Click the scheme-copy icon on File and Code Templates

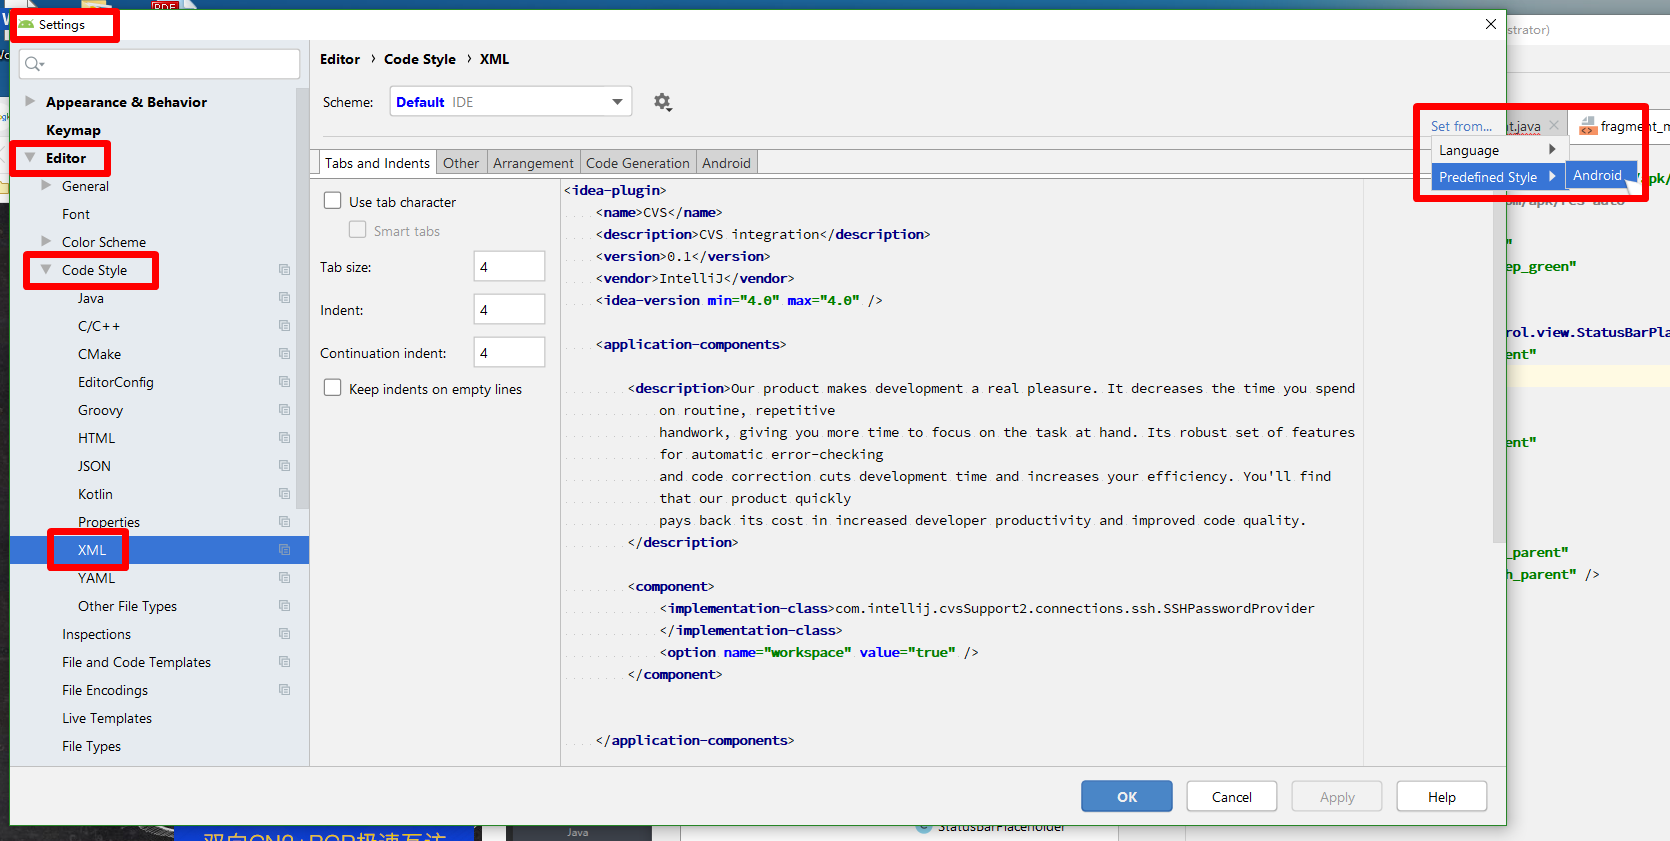click(x=284, y=662)
